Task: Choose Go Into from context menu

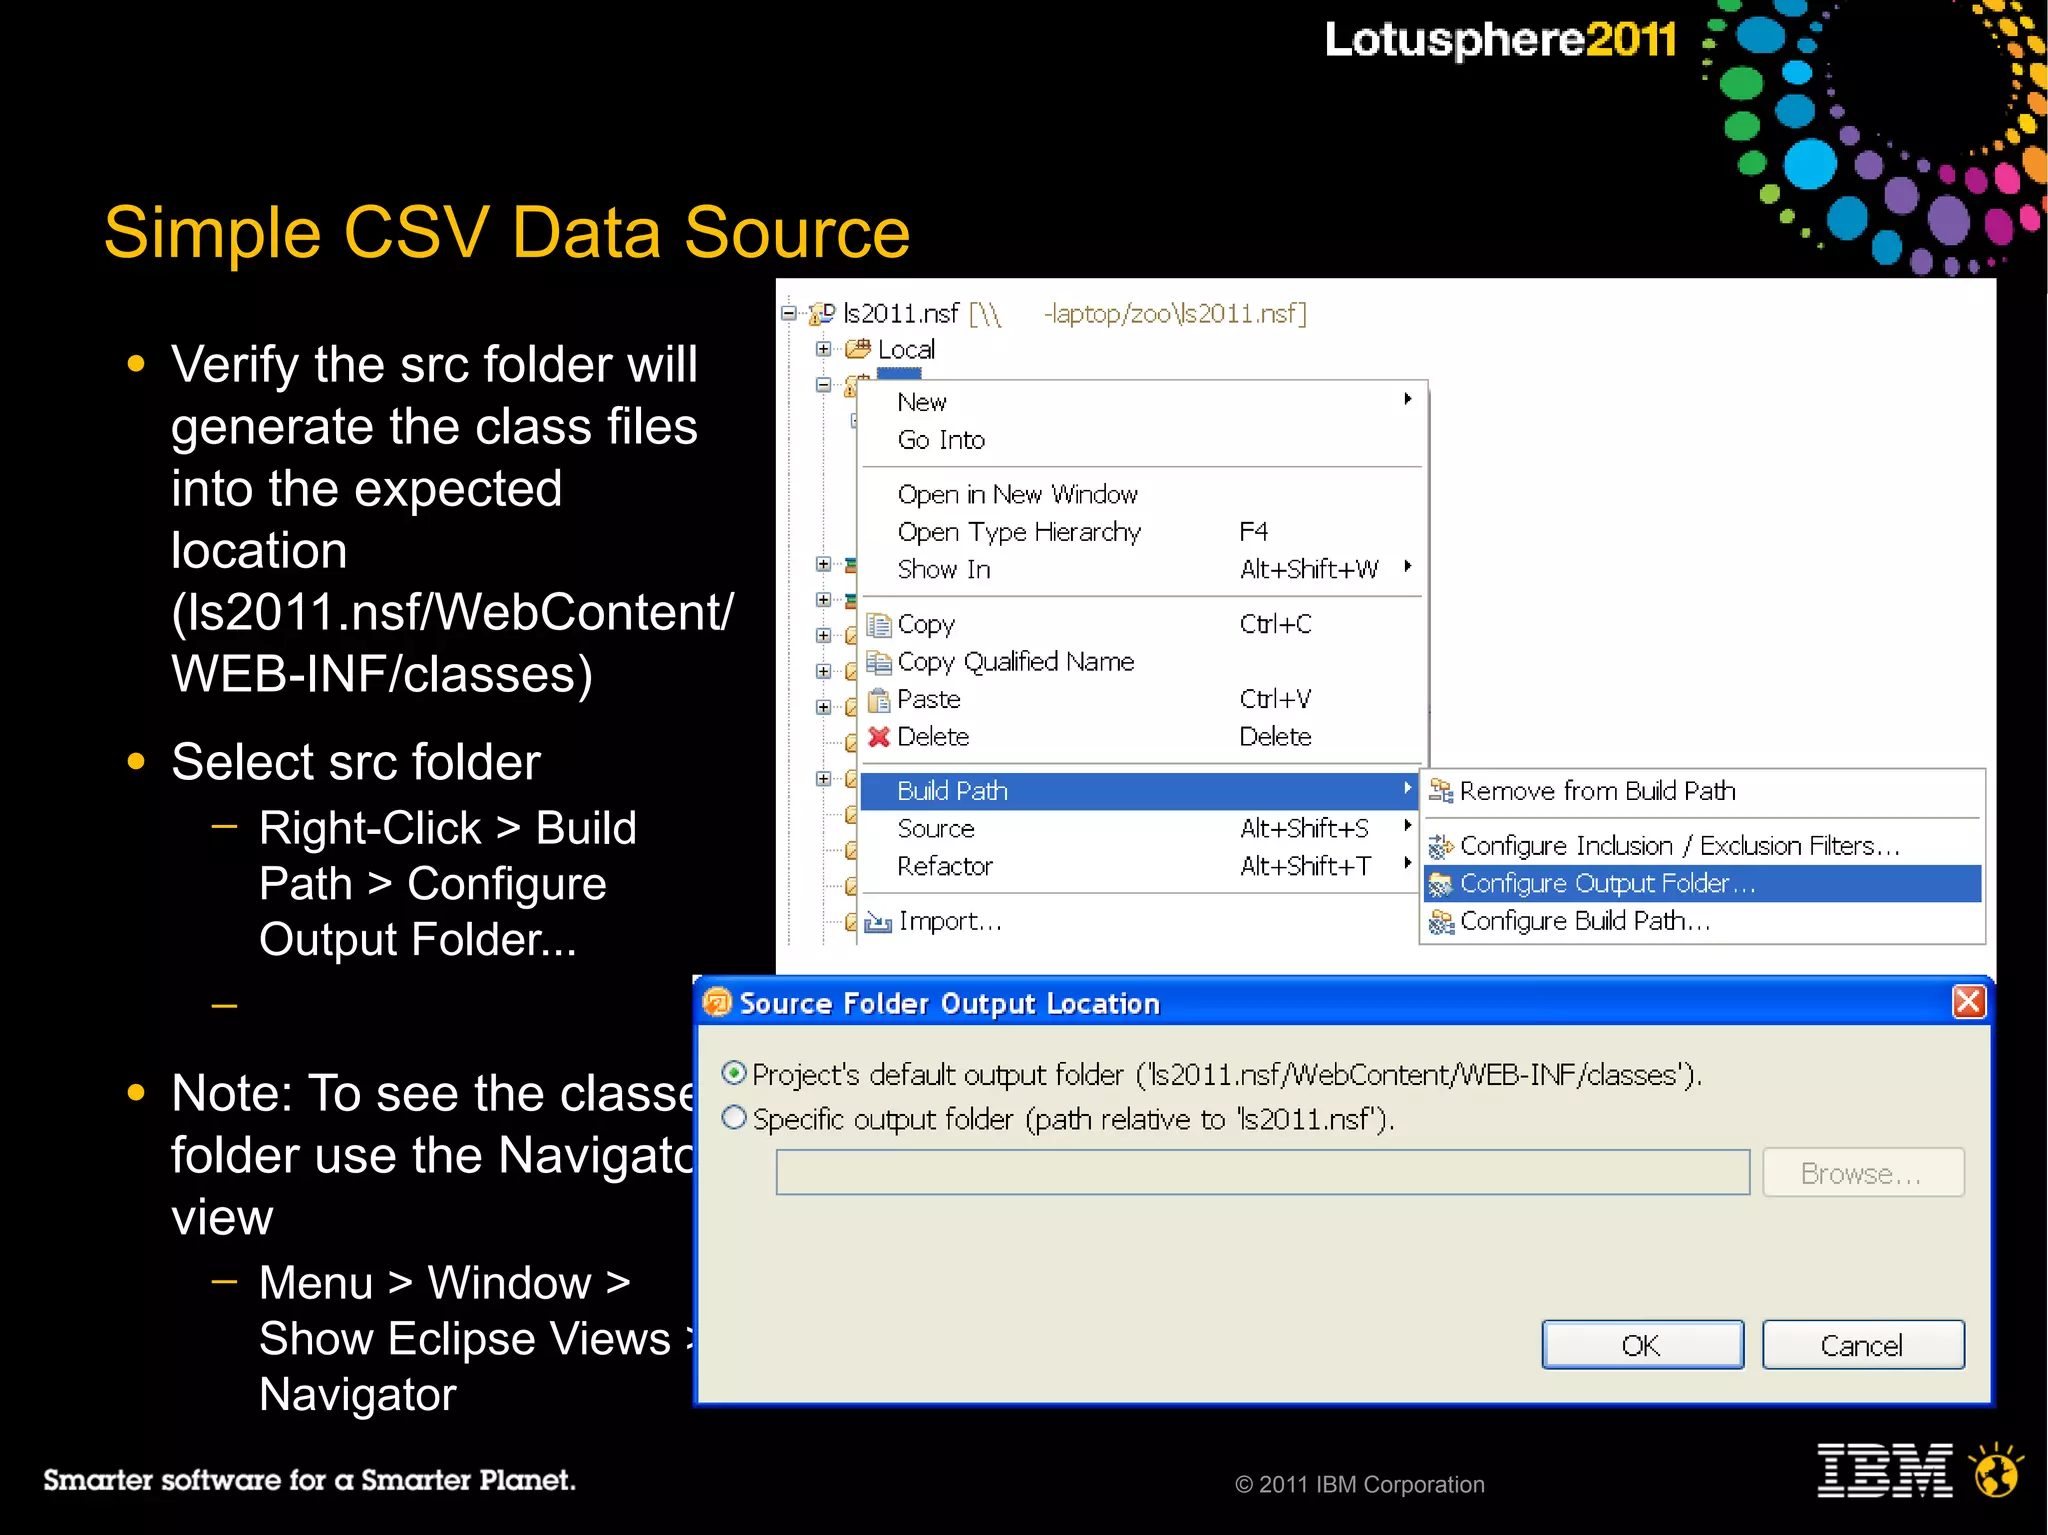Action: pos(1140,440)
